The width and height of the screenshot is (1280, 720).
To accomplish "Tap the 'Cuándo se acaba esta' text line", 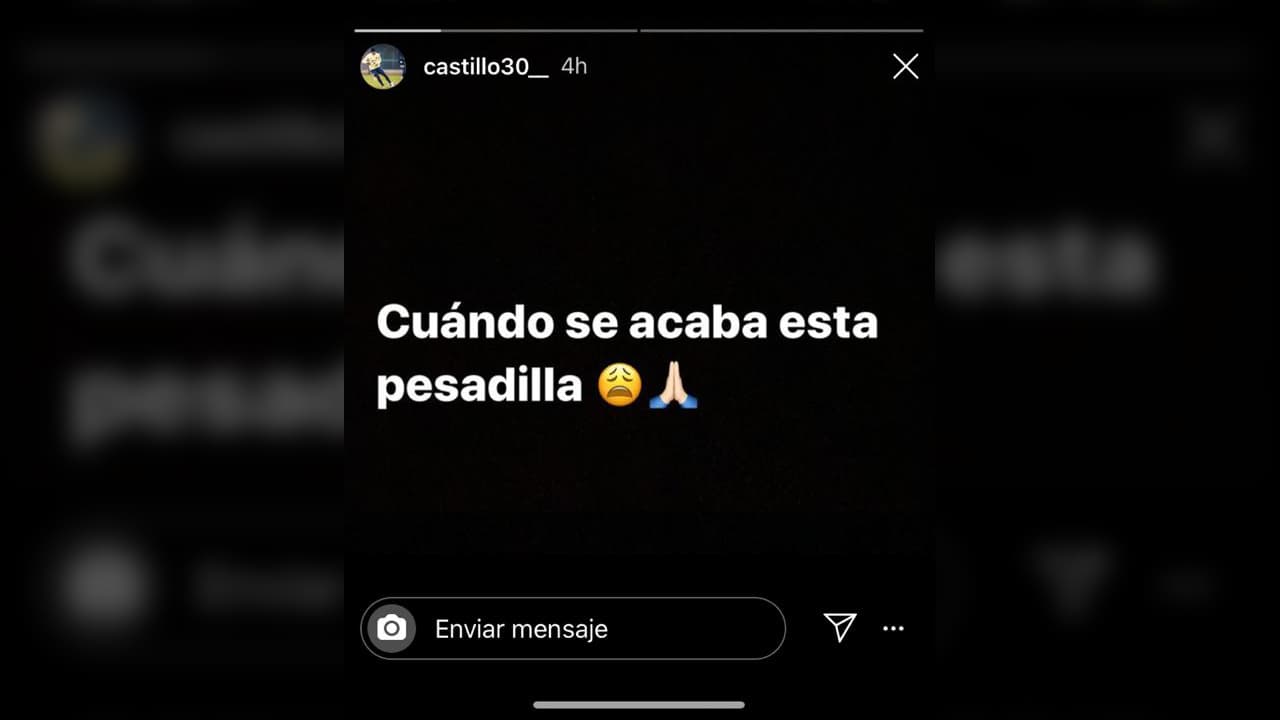I will point(627,322).
